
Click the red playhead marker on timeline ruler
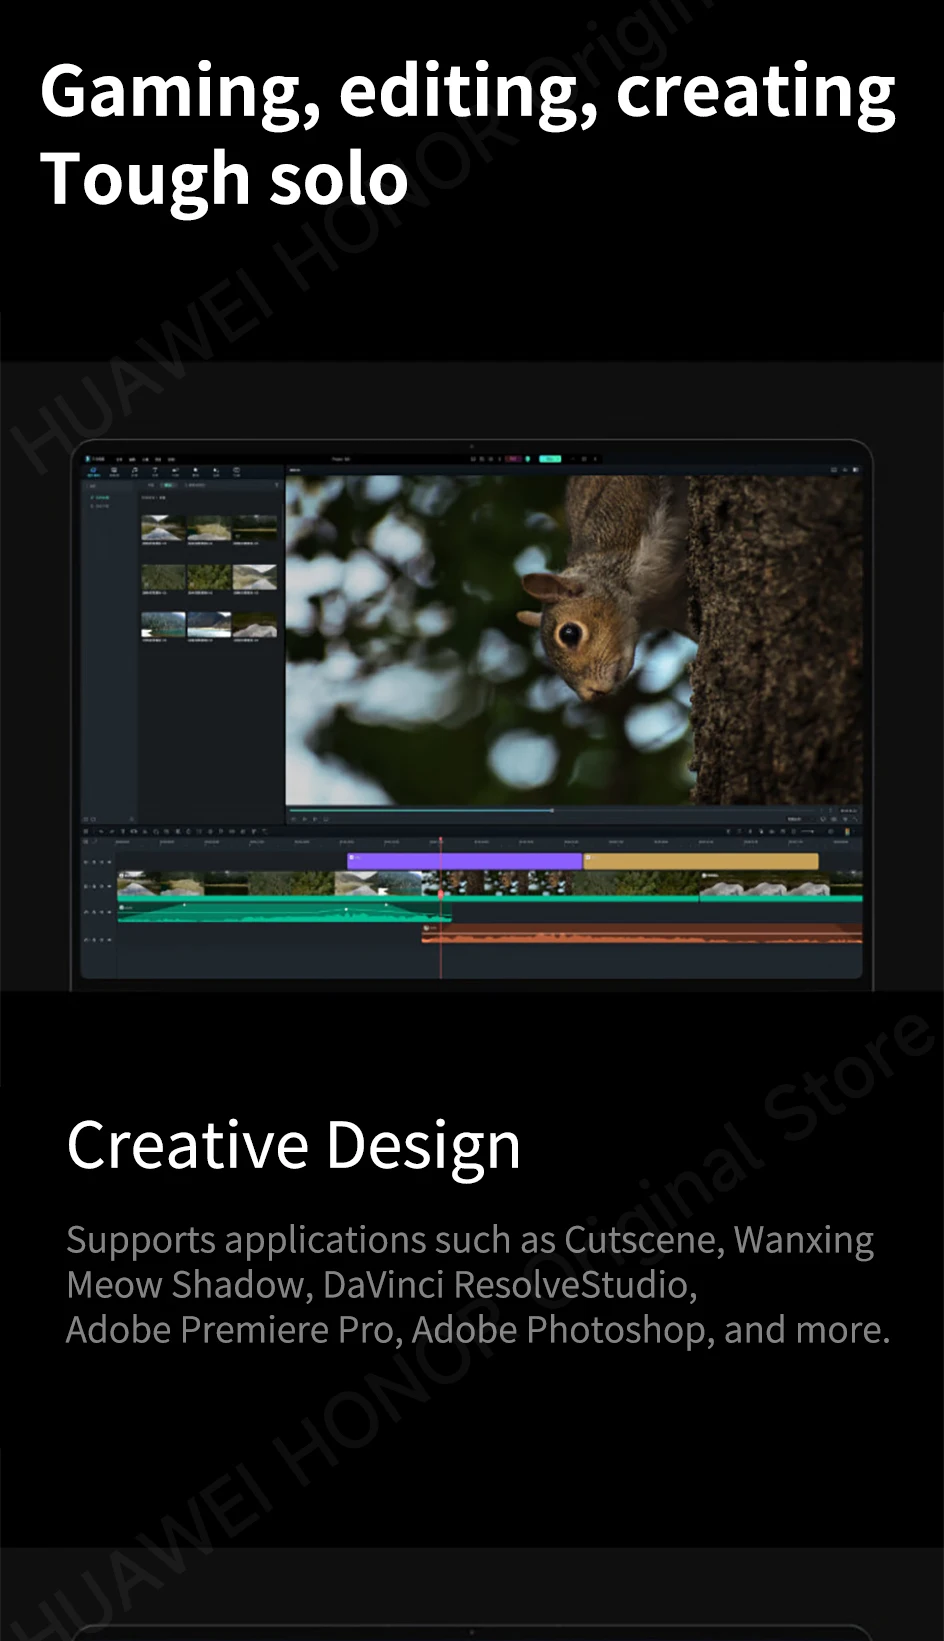tap(441, 840)
